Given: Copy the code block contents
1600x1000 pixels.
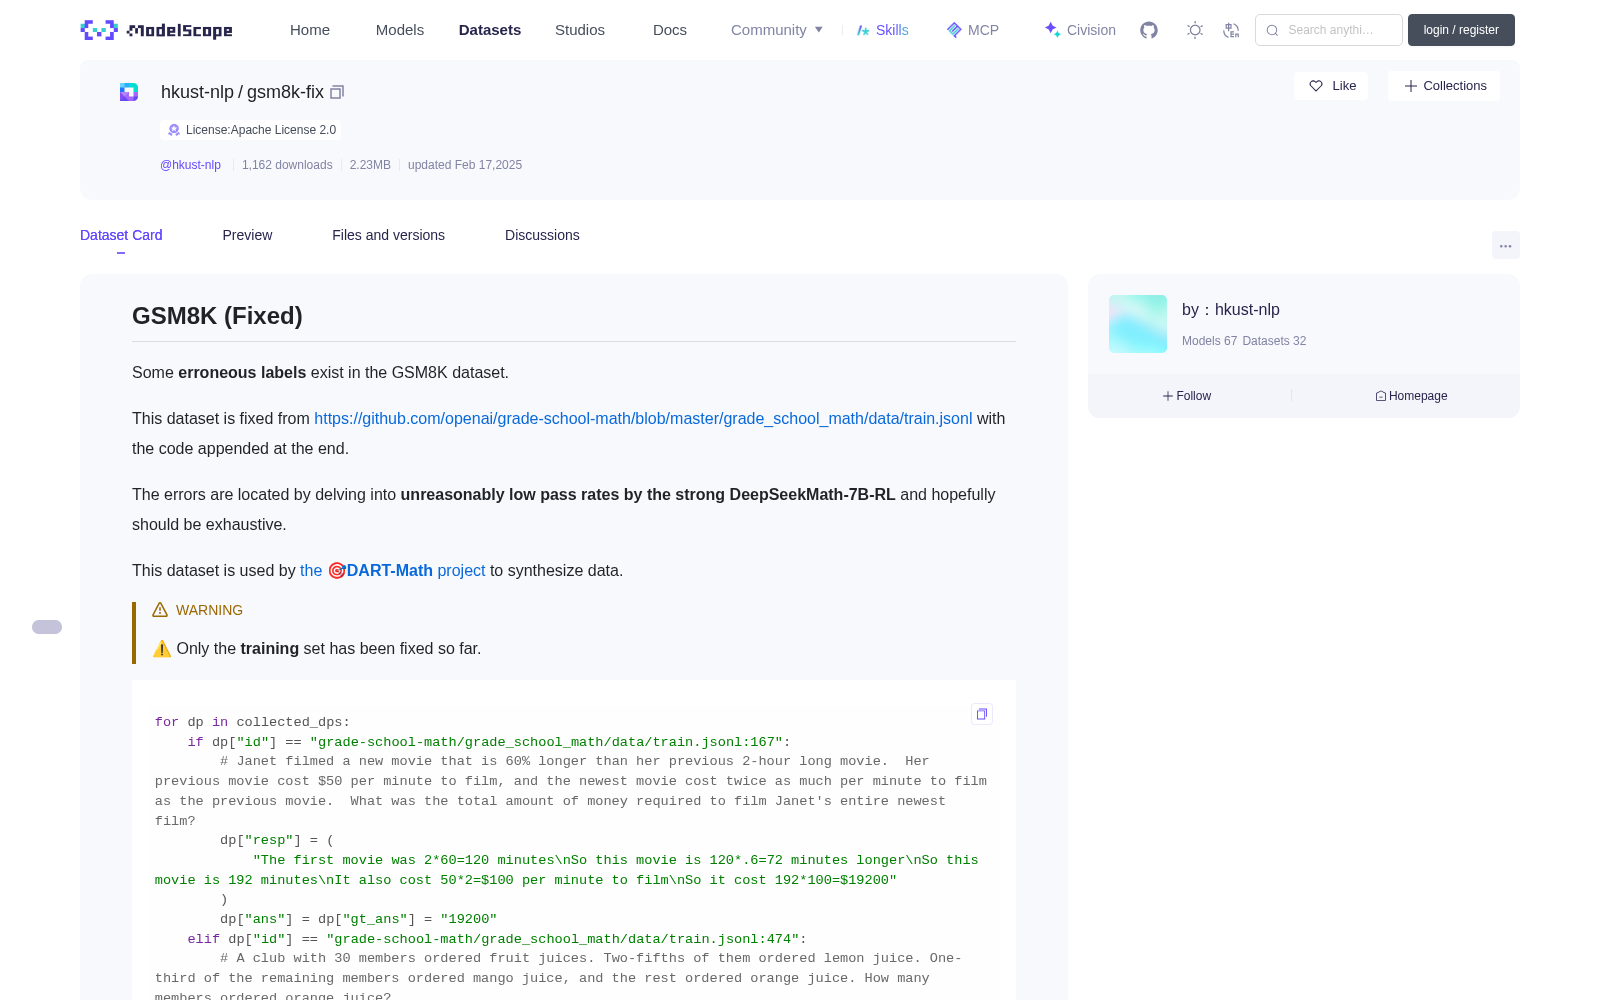Looking at the screenshot, I should [982, 714].
